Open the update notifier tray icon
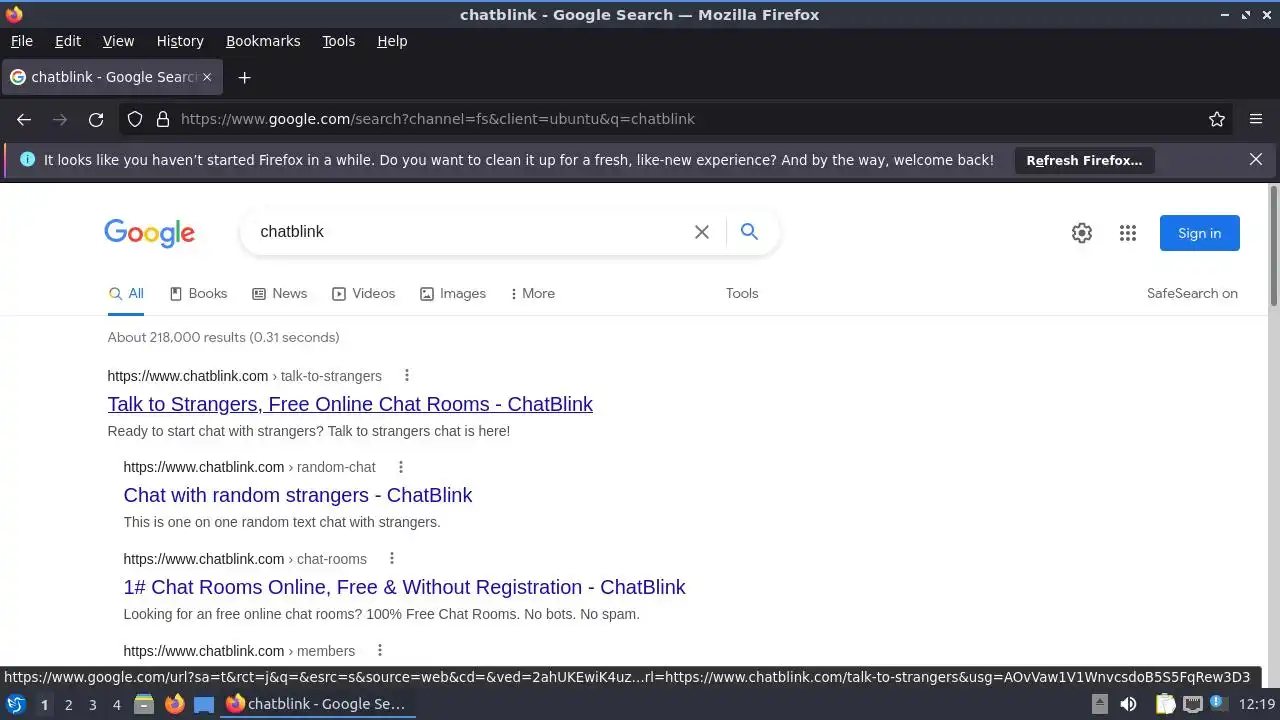 point(1219,704)
